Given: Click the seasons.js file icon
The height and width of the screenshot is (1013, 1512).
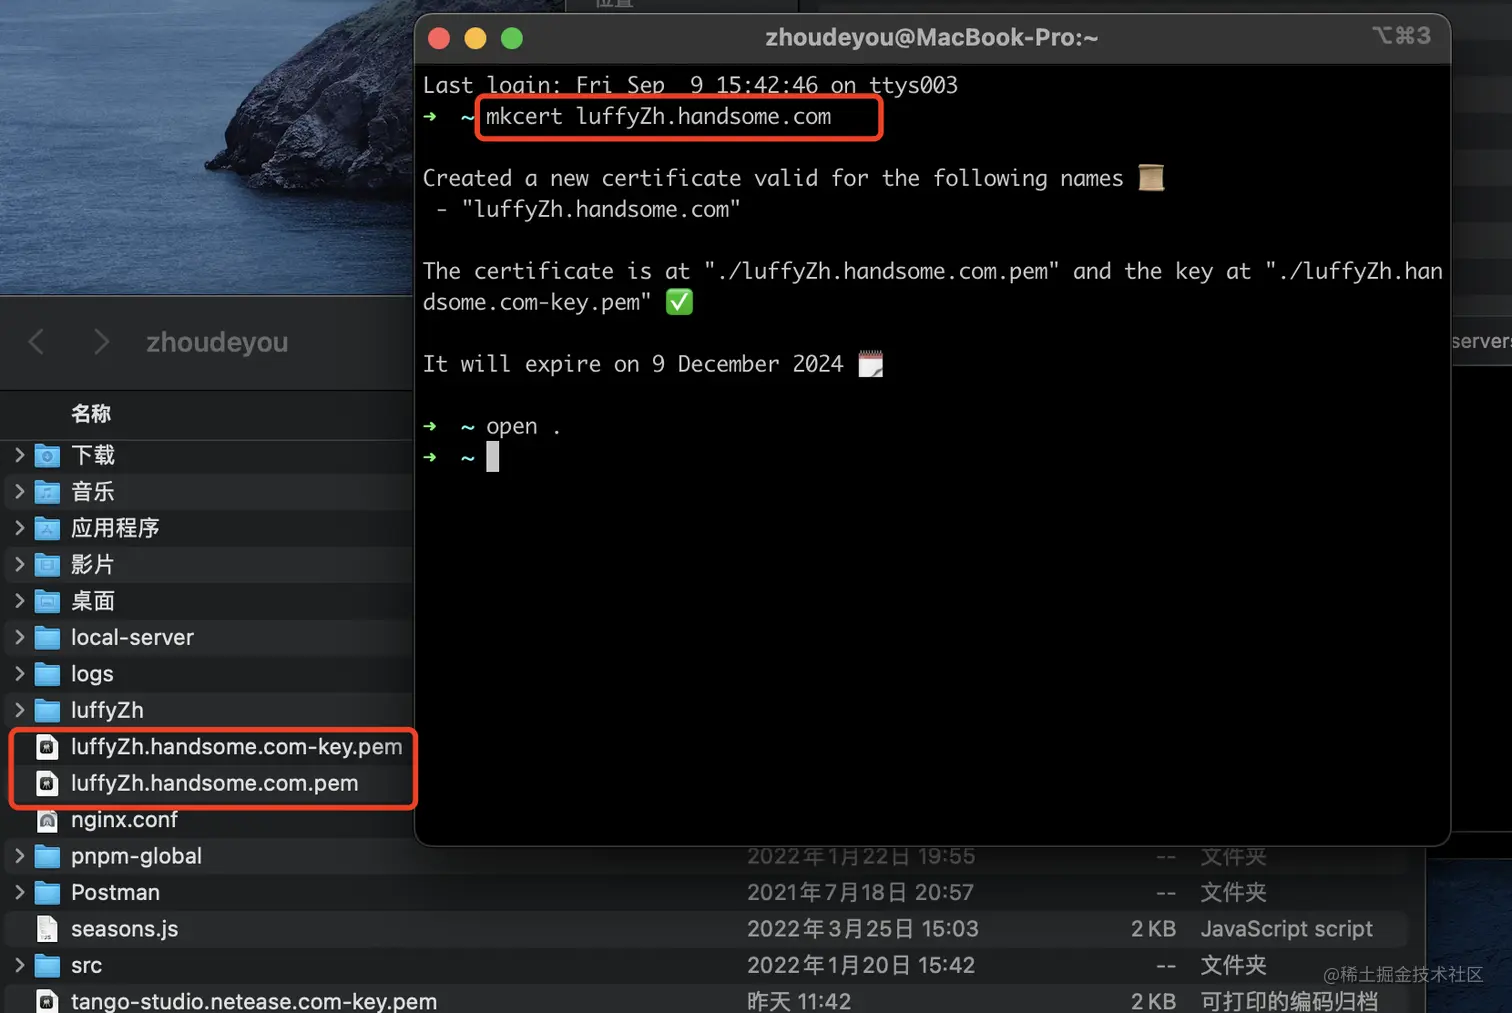Looking at the screenshot, I should [47, 929].
